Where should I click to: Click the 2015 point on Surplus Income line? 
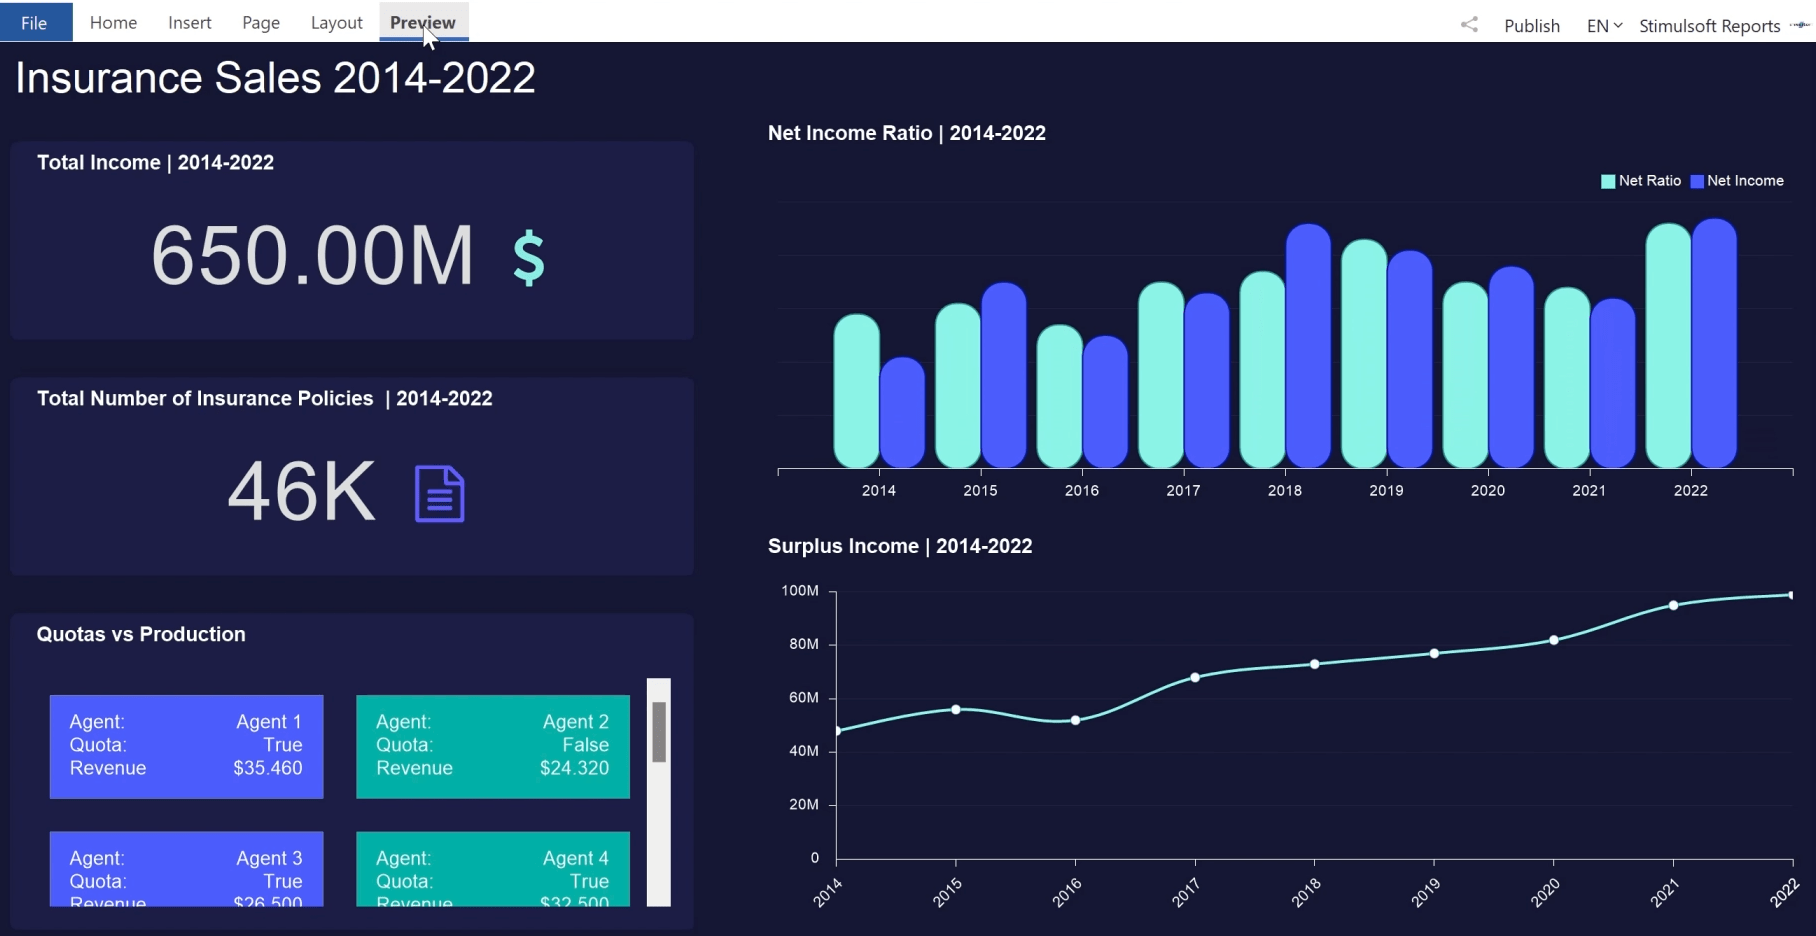pyautogui.click(x=956, y=710)
